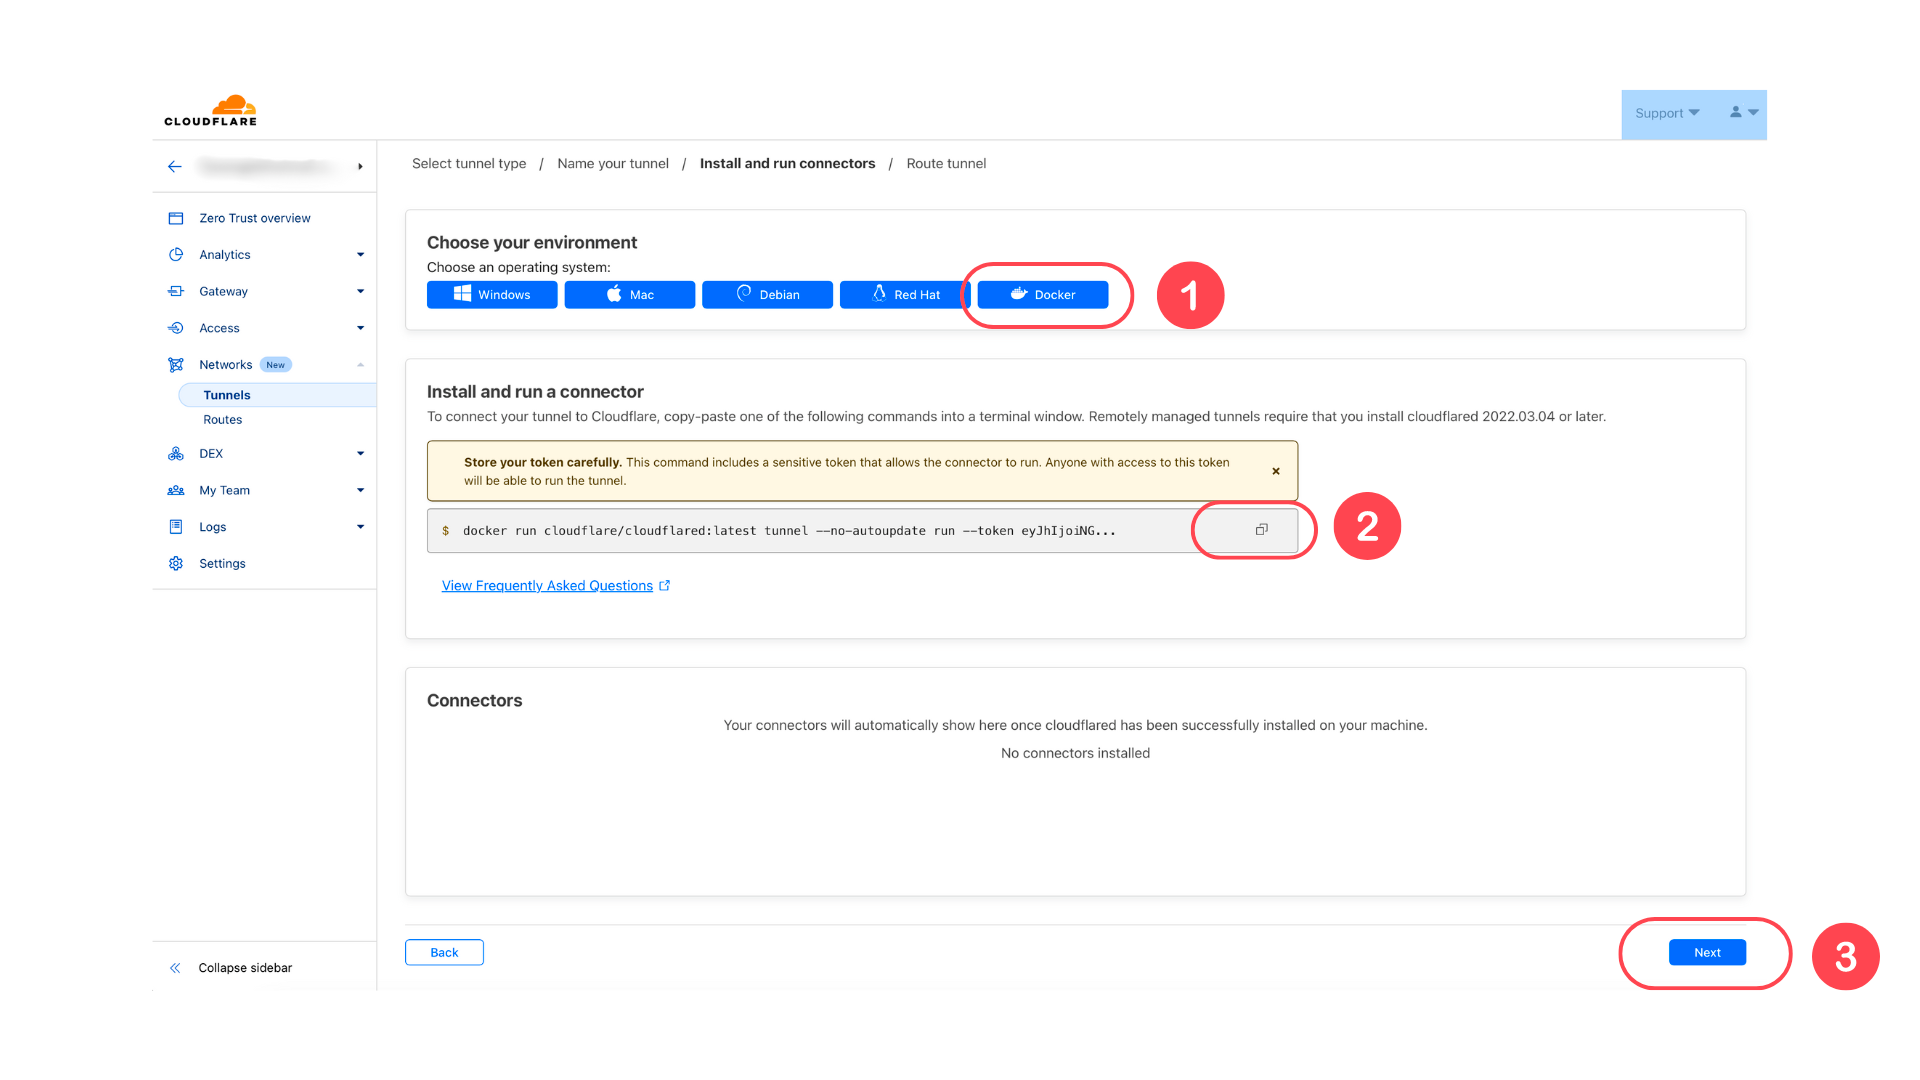Click the Zero Trust overview icon

coord(176,218)
